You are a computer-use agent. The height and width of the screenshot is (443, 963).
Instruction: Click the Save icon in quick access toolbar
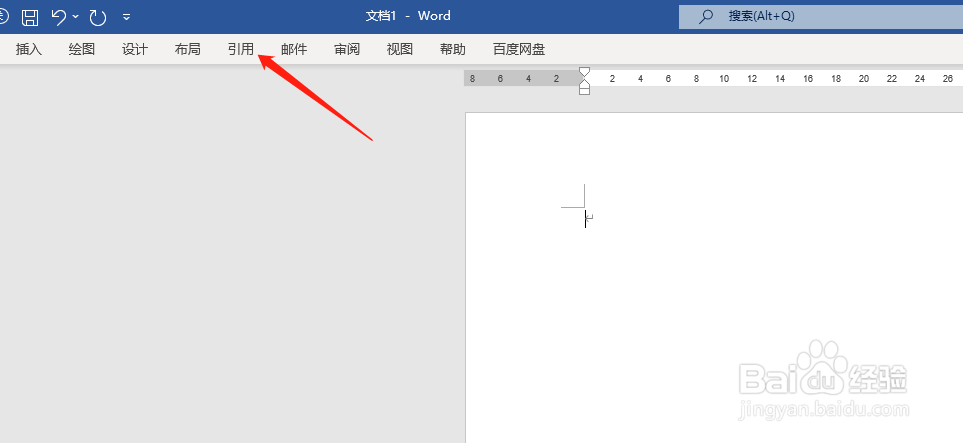30,17
